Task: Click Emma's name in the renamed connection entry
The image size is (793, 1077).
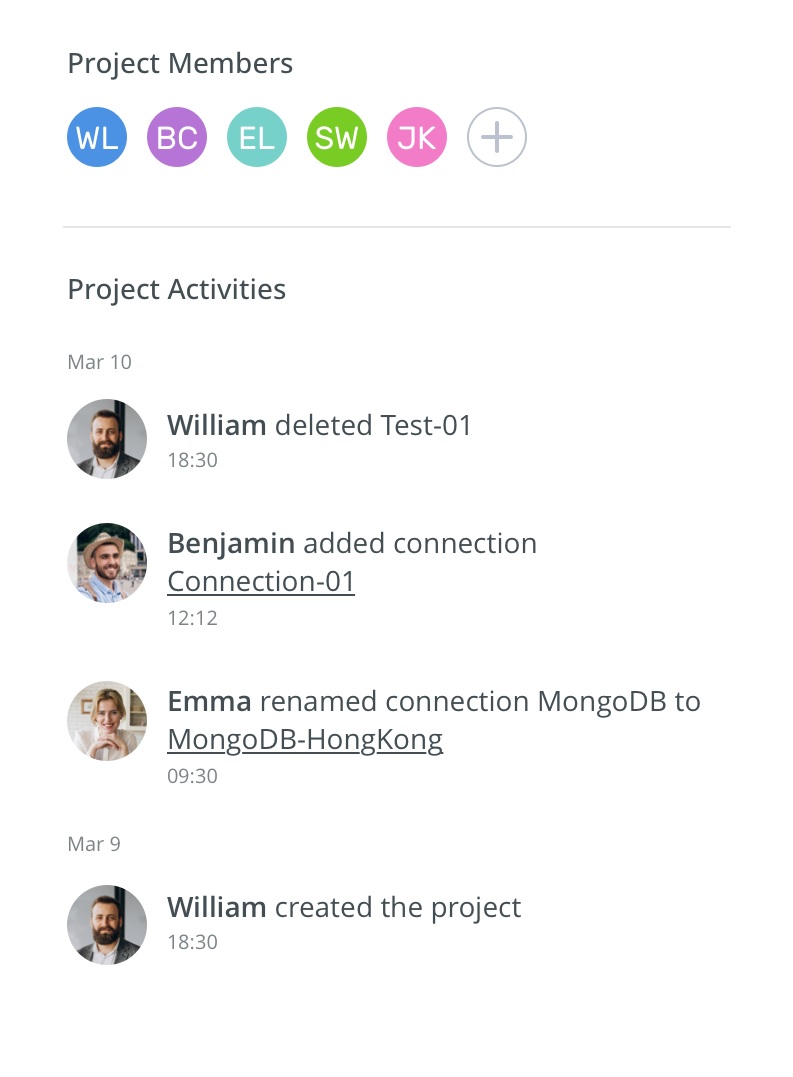Action: point(210,701)
